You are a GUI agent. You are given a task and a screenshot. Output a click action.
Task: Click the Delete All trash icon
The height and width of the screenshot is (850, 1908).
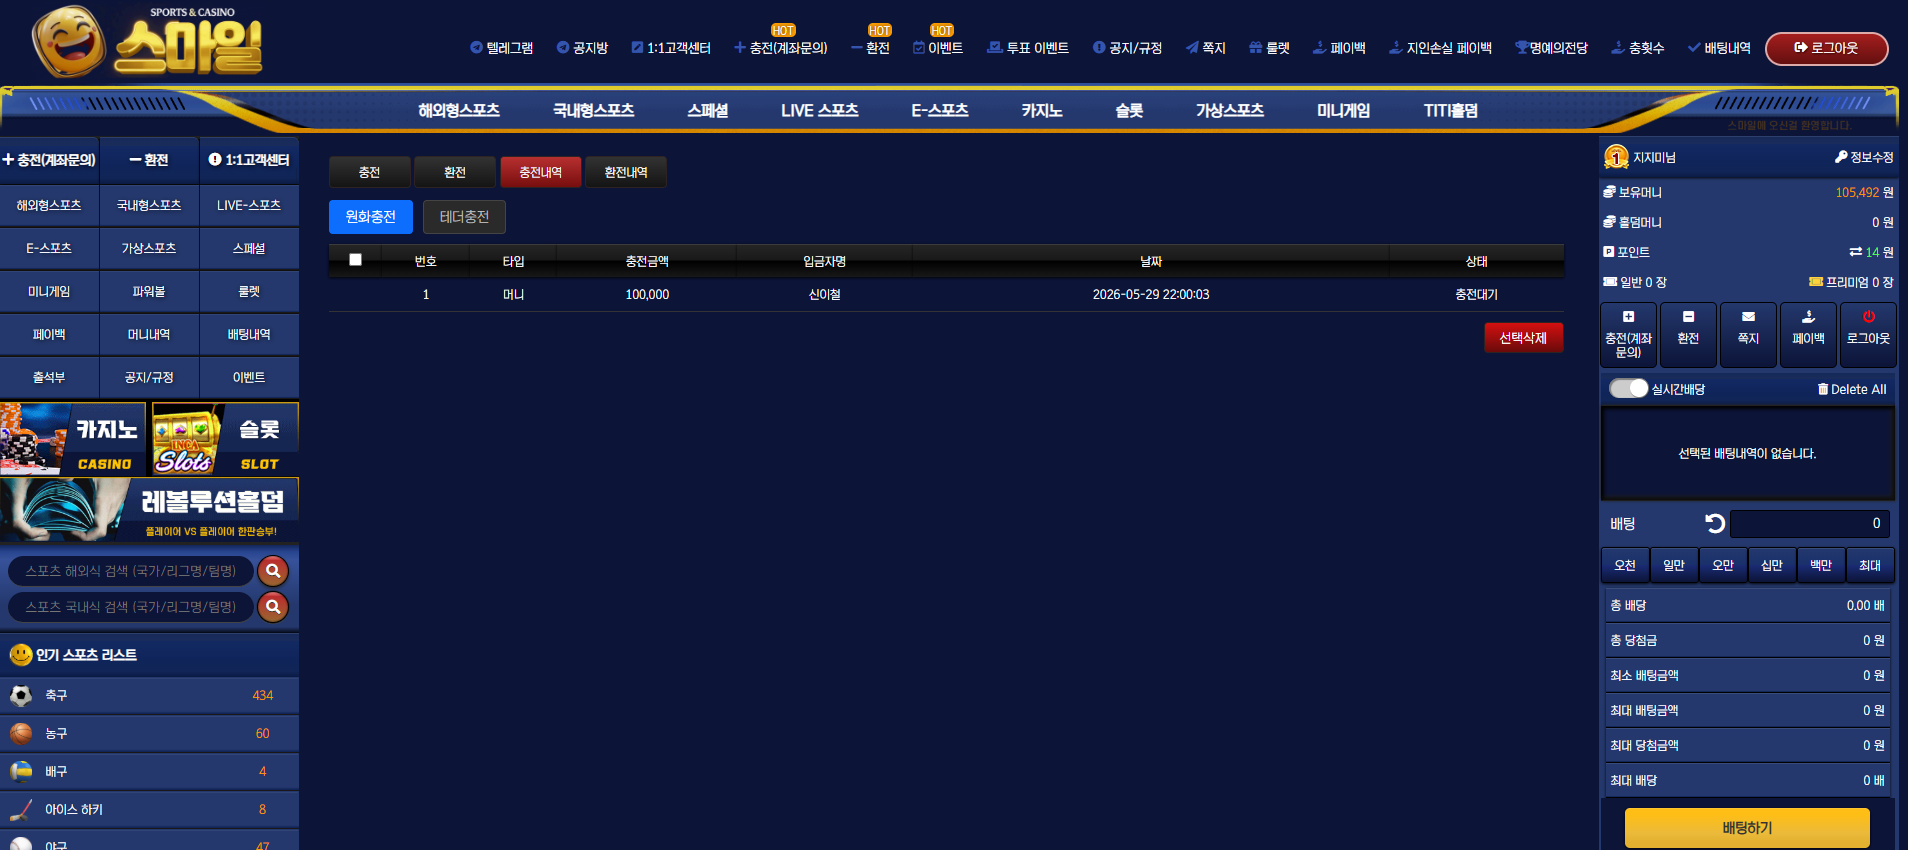(1823, 389)
